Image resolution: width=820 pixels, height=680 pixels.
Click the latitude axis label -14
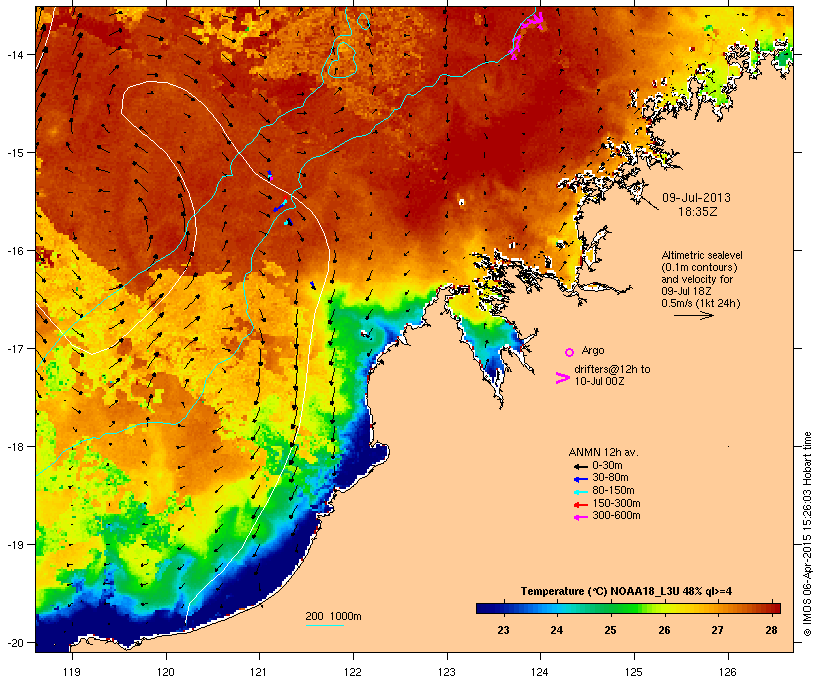pyautogui.click(x=14, y=55)
